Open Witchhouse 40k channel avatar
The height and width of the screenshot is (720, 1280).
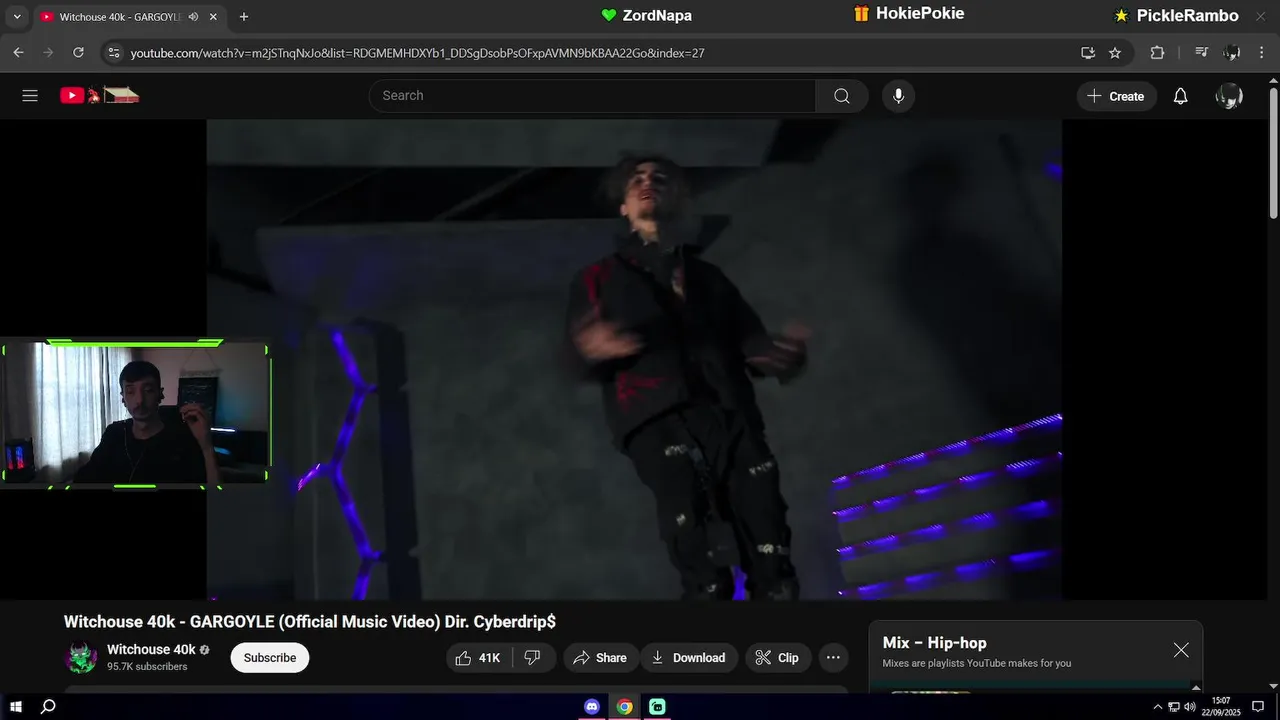[81, 657]
